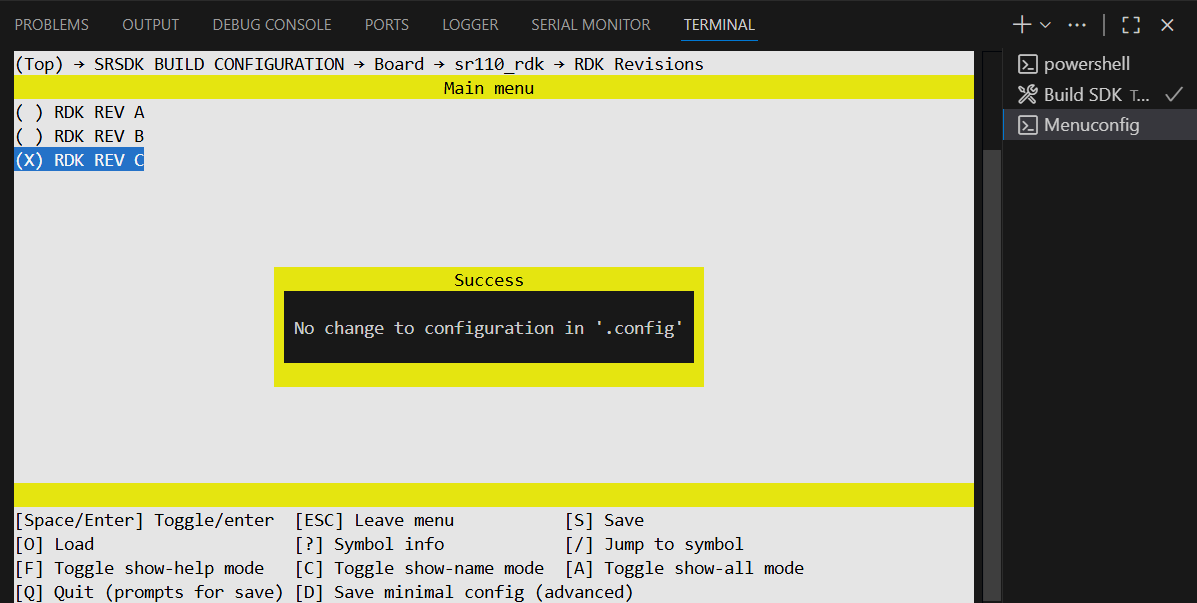Maximize the panel size

pyautogui.click(x=1131, y=25)
